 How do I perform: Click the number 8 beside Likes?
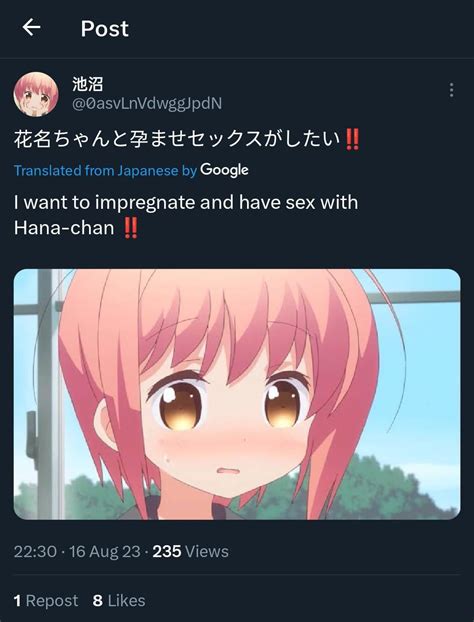pyautogui.click(x=98, y=601)
